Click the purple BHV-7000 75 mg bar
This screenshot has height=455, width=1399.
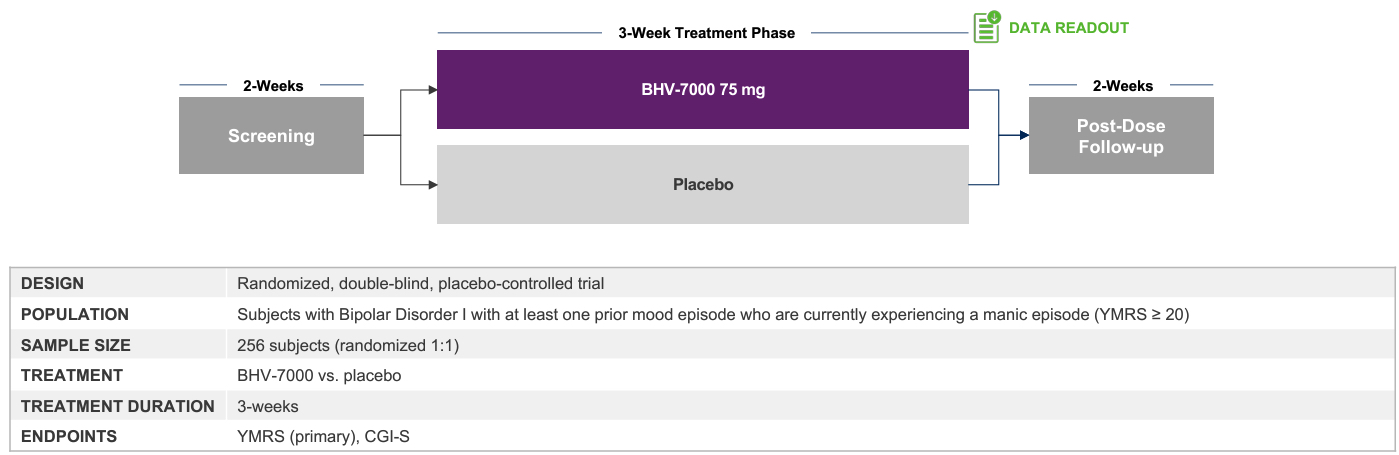(702, 90)
